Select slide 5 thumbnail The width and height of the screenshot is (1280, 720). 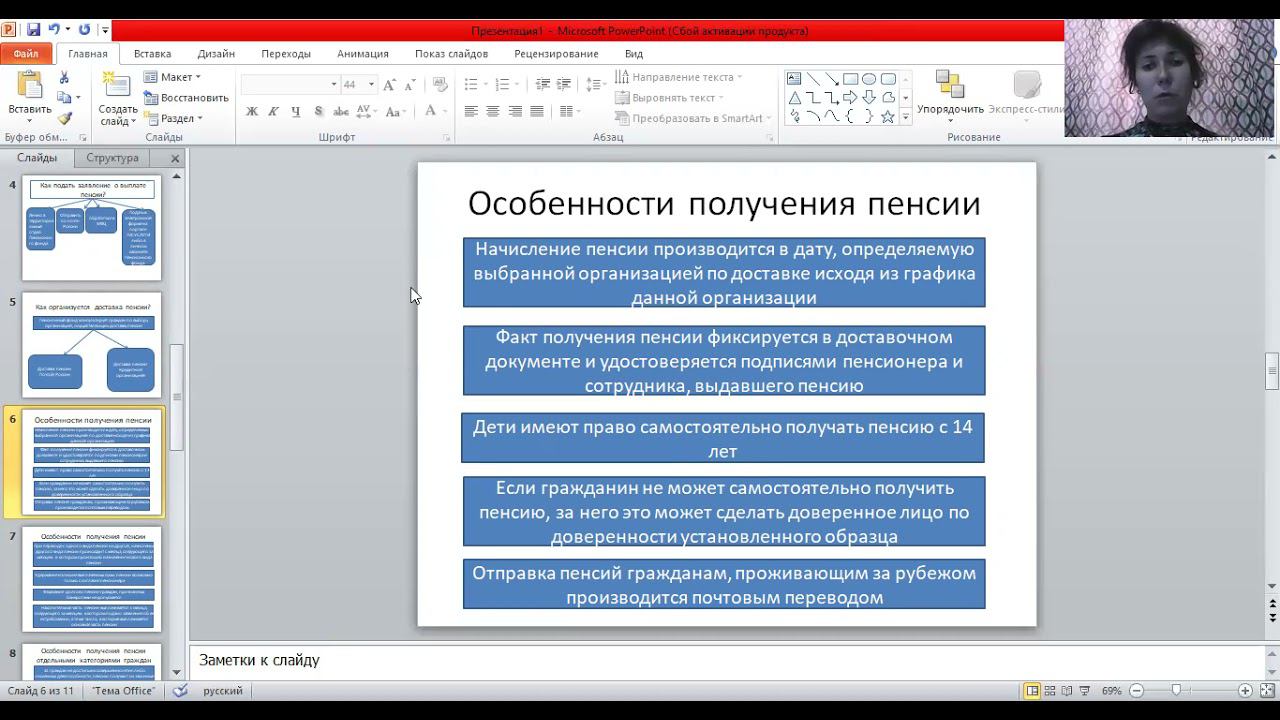(92, 345)
